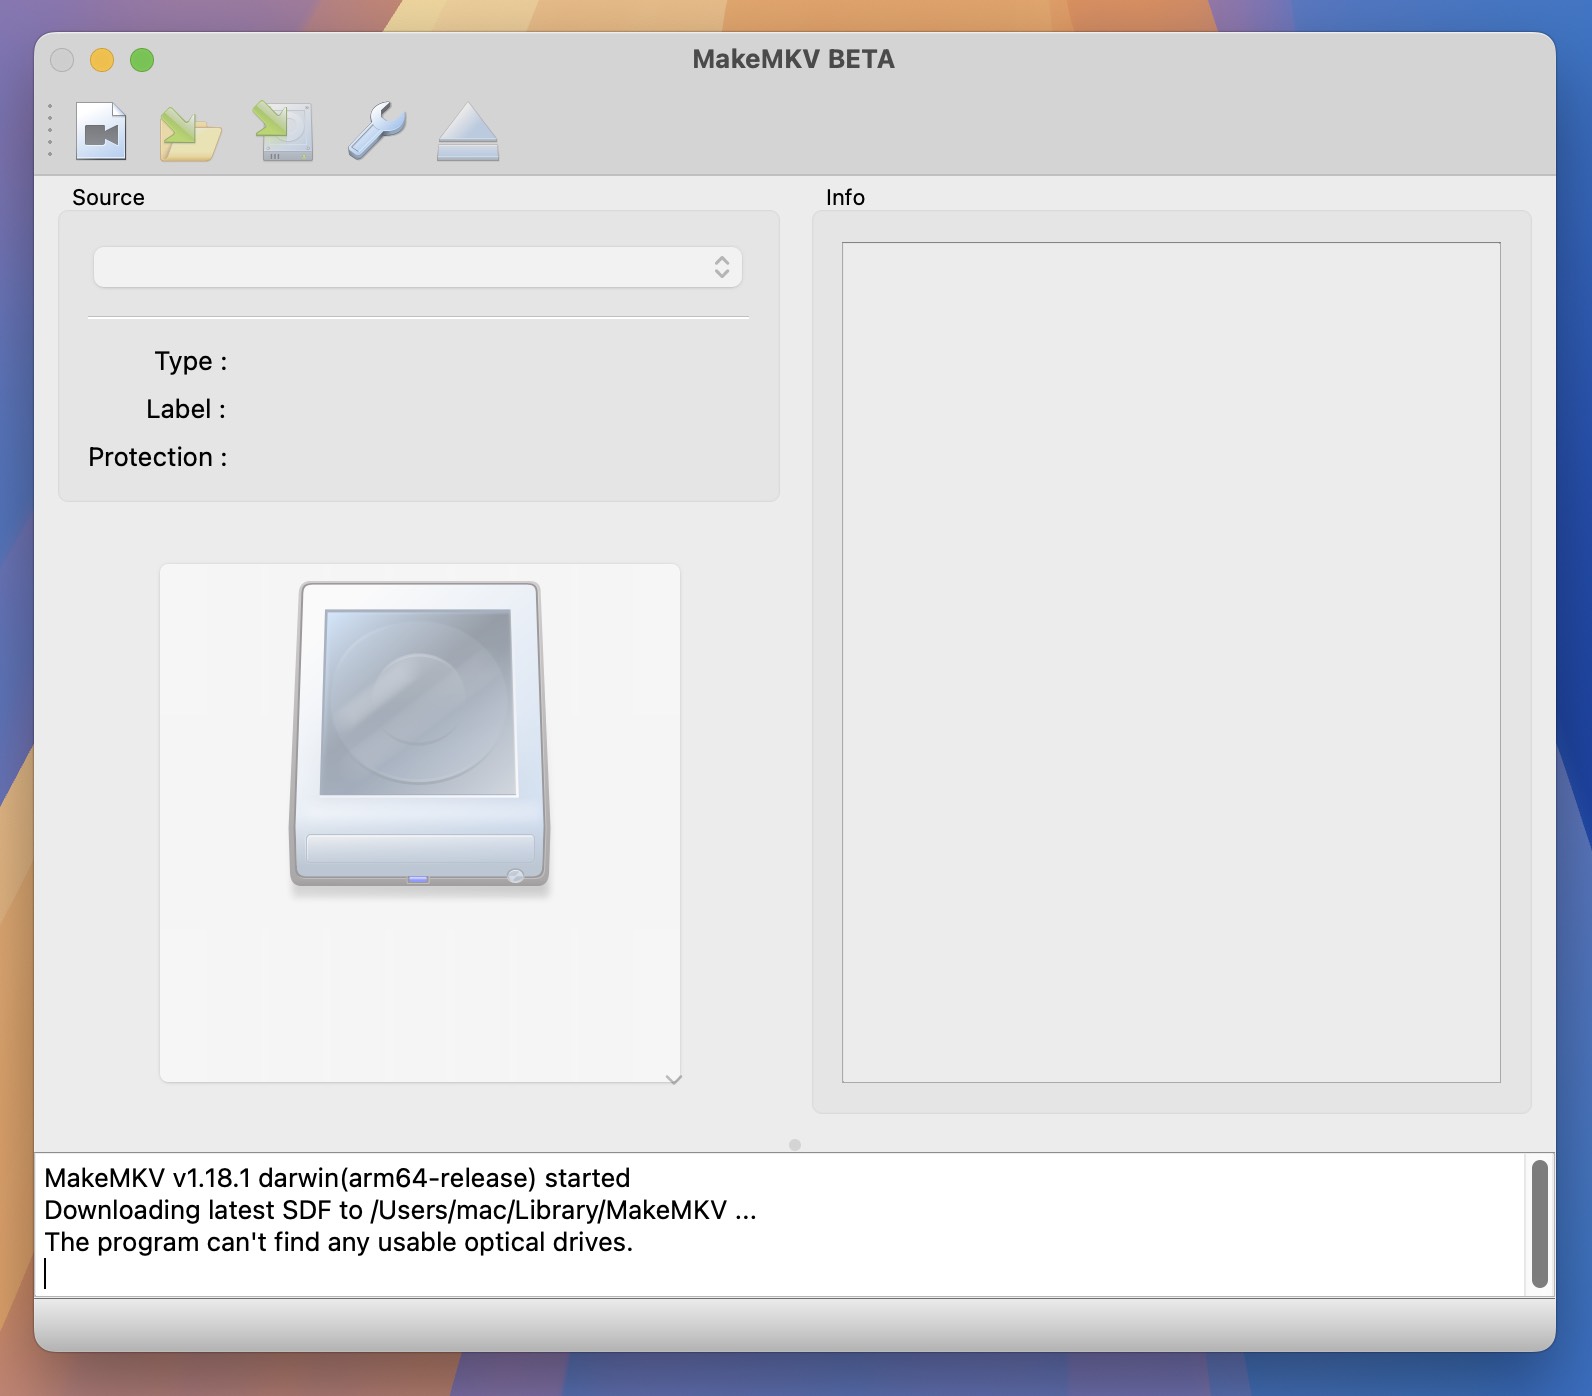Viewport: 1592px width, 1396px height.
Task: Click the large optical drive image button
Action: [420, 822]
